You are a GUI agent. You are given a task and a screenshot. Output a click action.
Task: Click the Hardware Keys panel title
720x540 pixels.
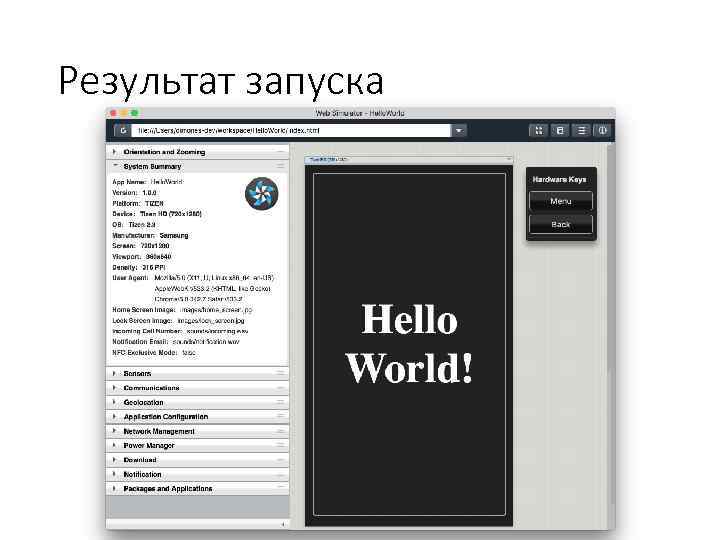pyautogui.click(x=559, y=179)
